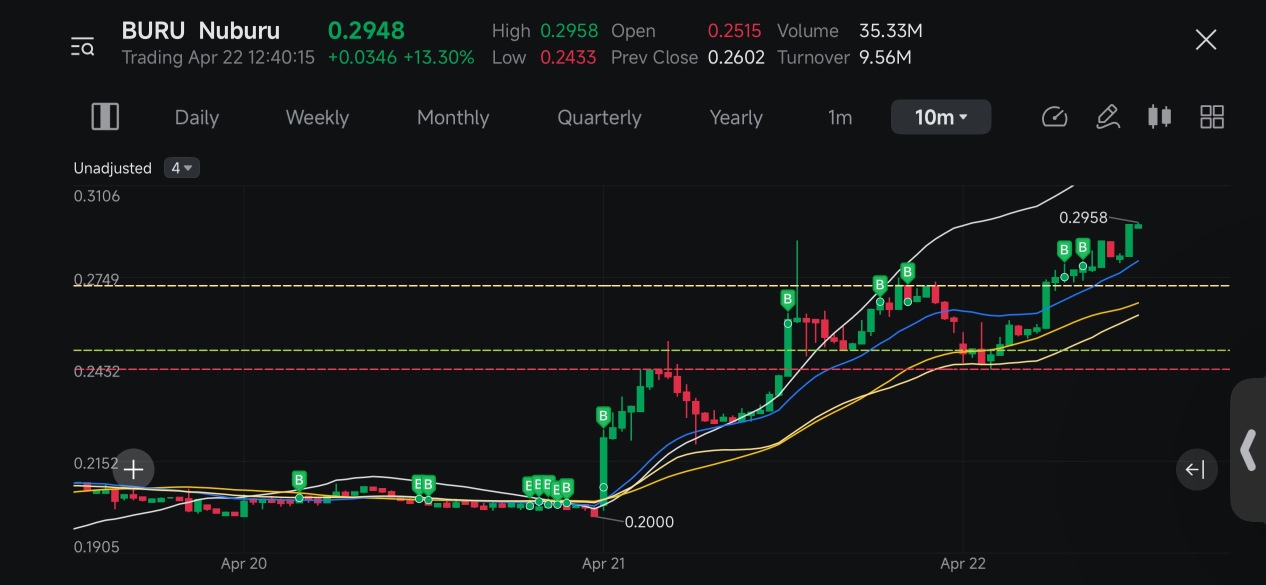This screenshot has width=1266, height=585.
Task: Select the pencil drawing tool
Action: pos(1107,117)
